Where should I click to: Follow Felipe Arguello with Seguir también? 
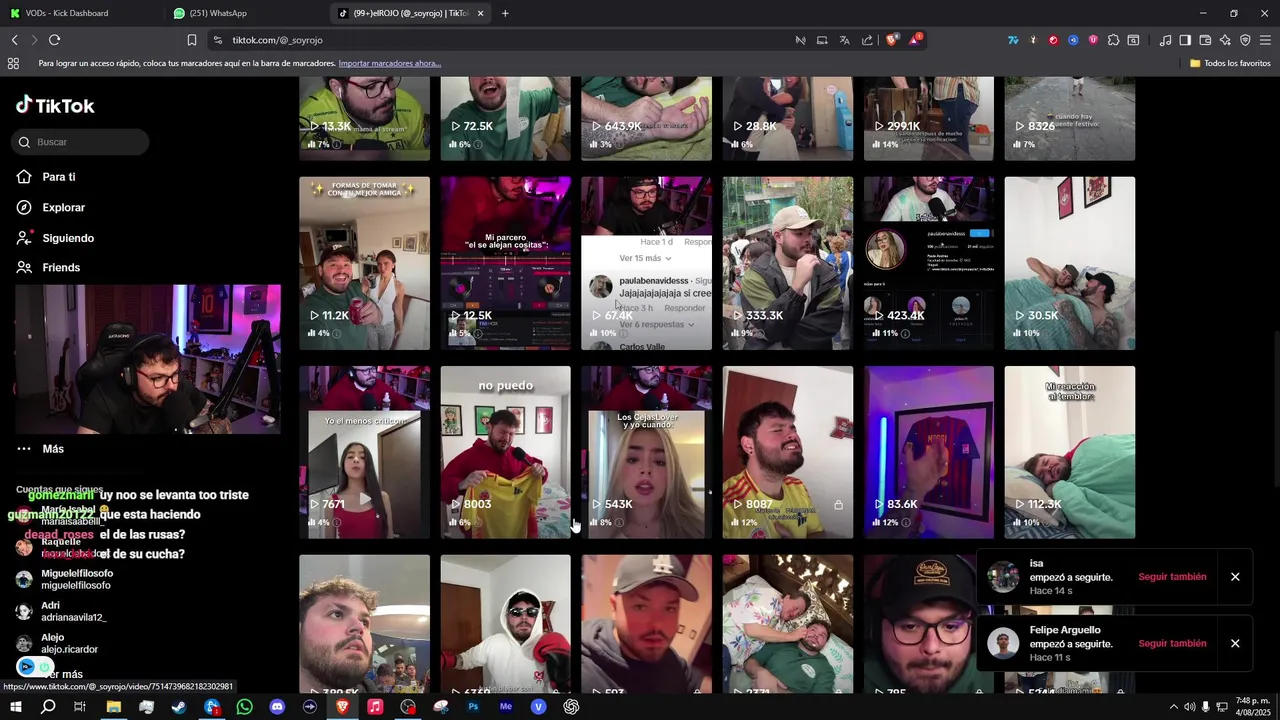pos(1172,644)
